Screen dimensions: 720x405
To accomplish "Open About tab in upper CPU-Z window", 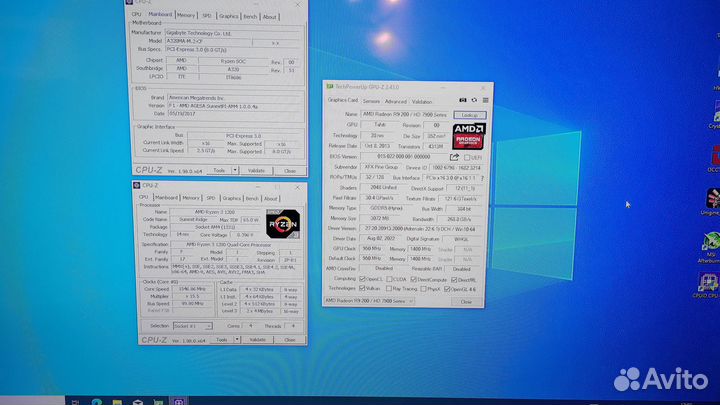I will 270,17.
